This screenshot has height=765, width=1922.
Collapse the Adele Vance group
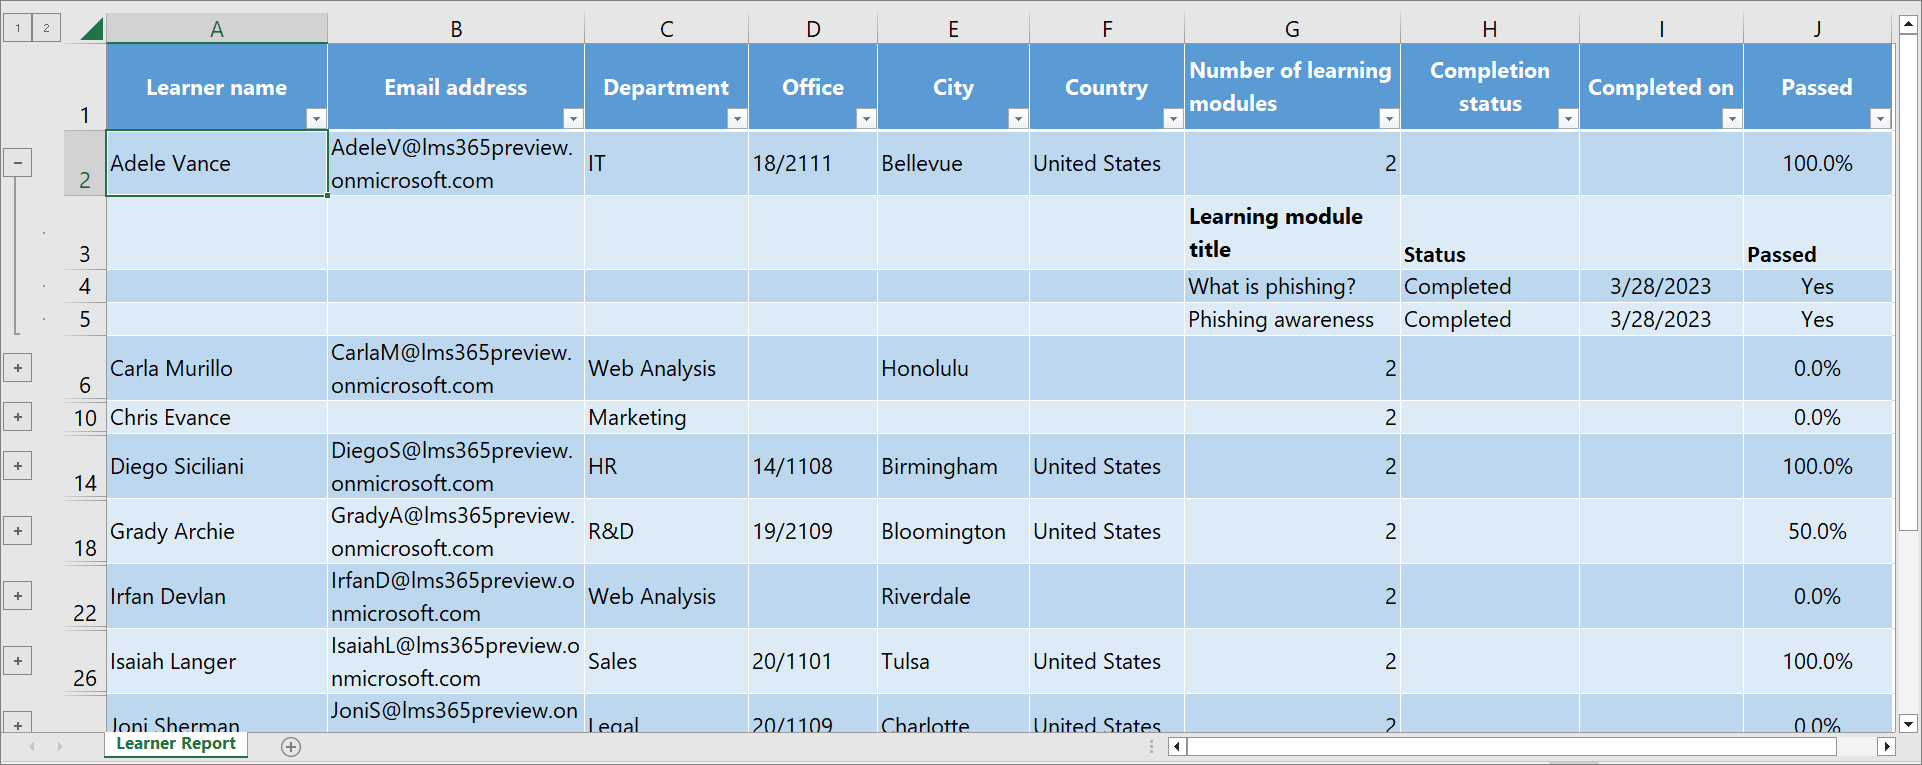(x=18, y=163)
